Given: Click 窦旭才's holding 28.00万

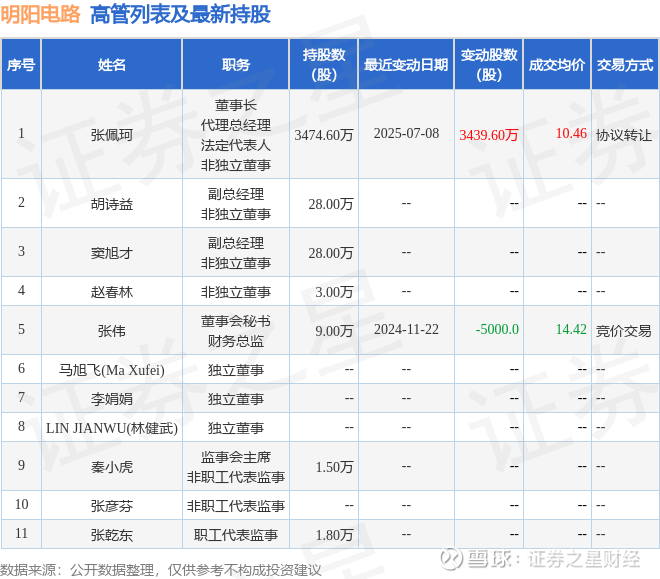Looking at the screenshot, I should click(330, 253).
